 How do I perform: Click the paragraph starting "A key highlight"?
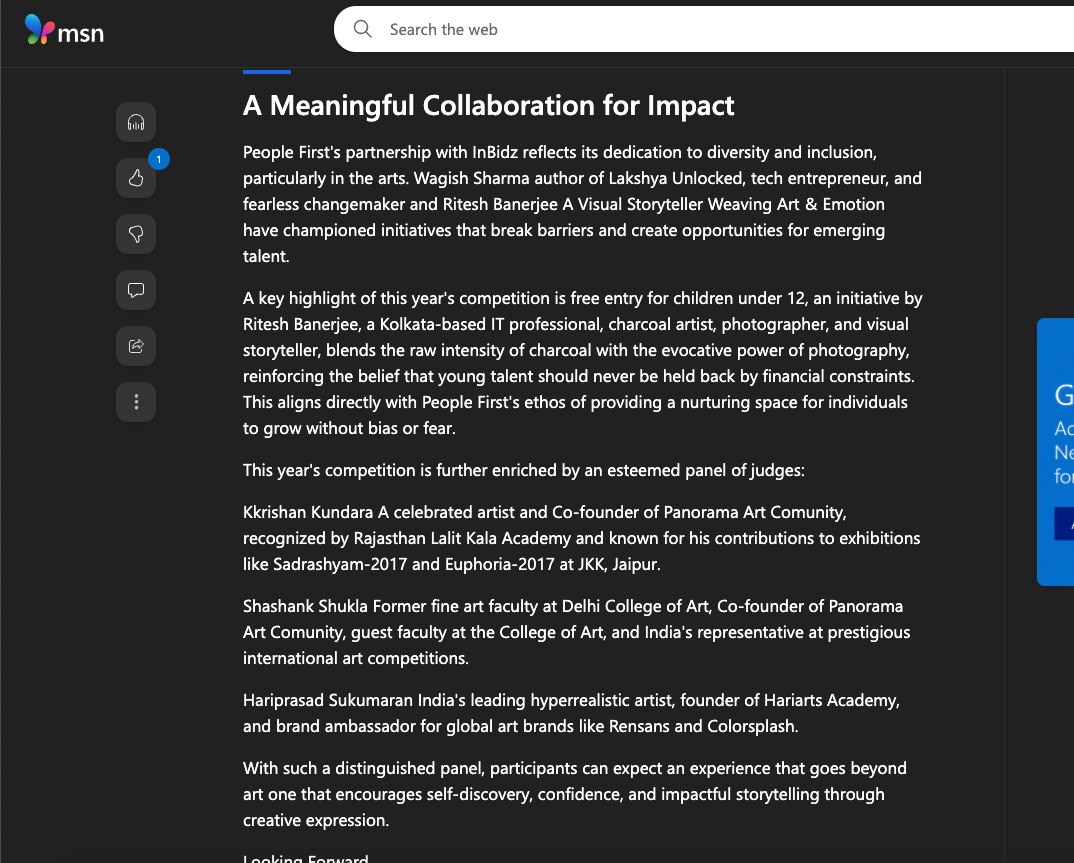tap(582, 363)
